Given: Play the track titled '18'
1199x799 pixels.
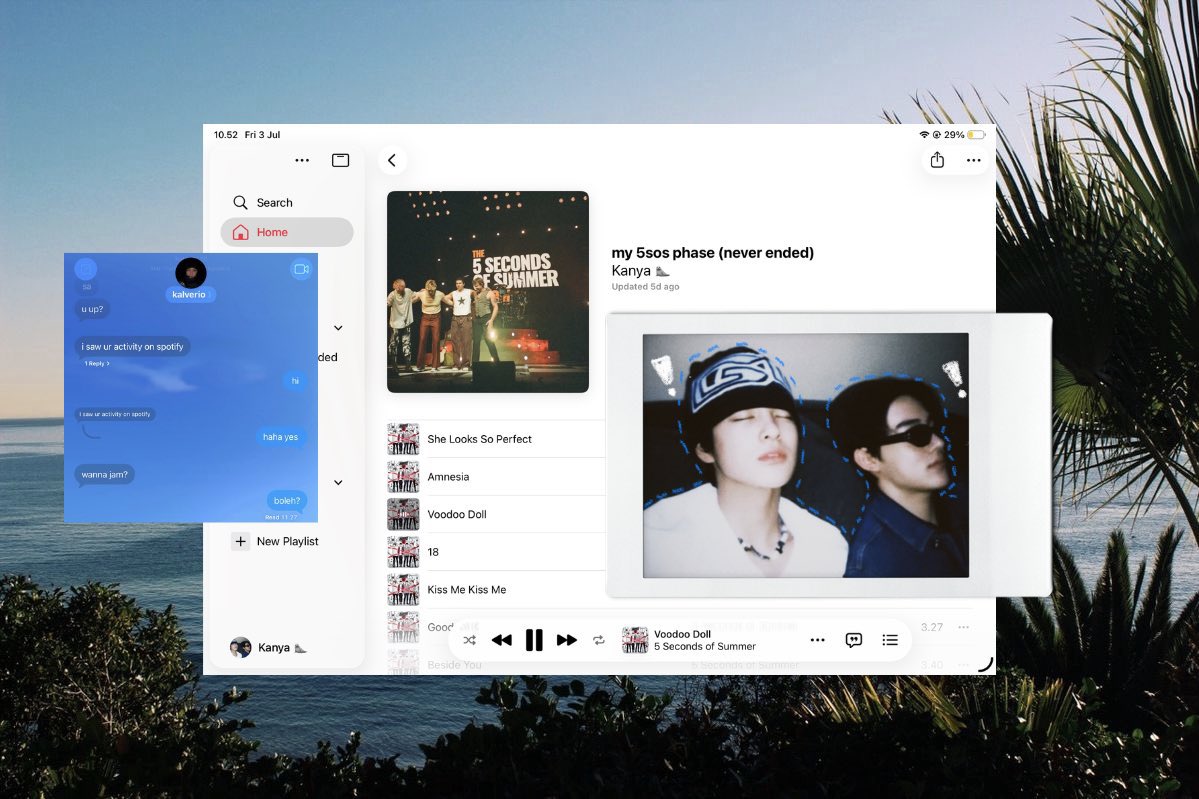Looking at the screenshot, I should (x=433, y=552).
